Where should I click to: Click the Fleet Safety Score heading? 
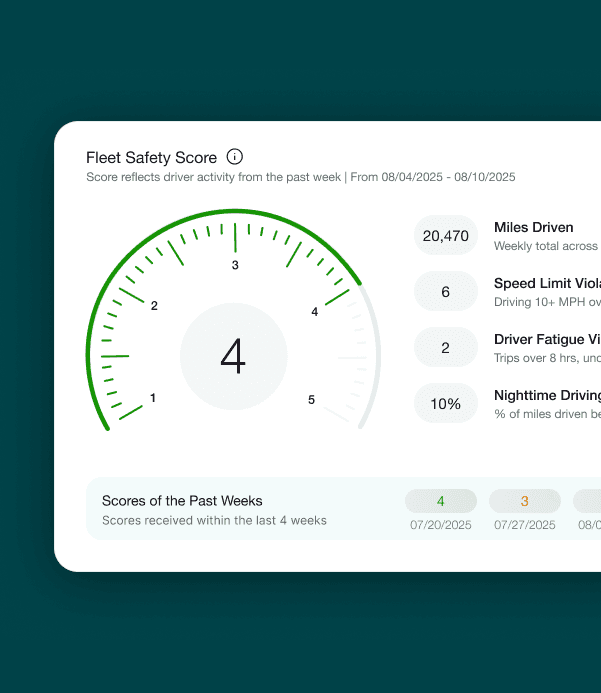[151, 158]
